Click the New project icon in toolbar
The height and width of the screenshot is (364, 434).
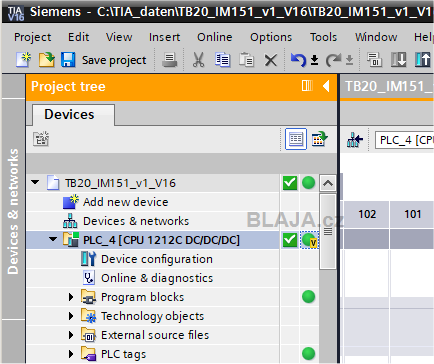pyautogui.click(x=23, y=60)
